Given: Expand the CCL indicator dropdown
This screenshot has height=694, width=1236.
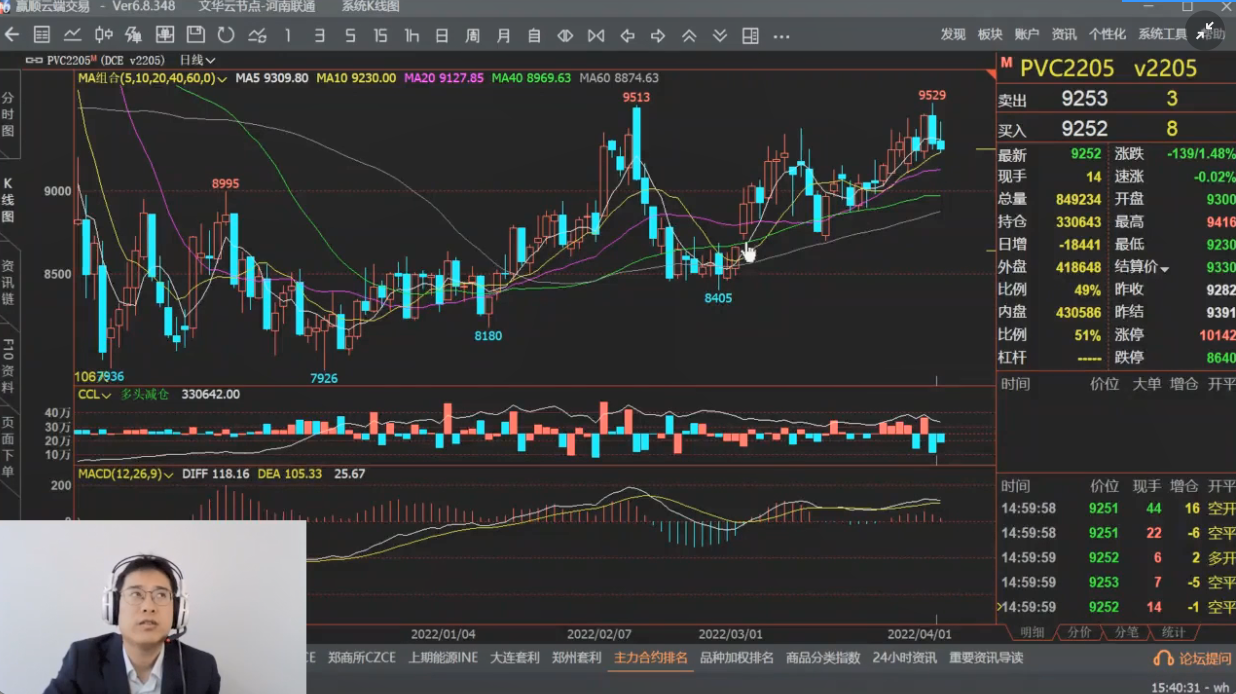Looking at the screenshot, I should click(106, 395).
